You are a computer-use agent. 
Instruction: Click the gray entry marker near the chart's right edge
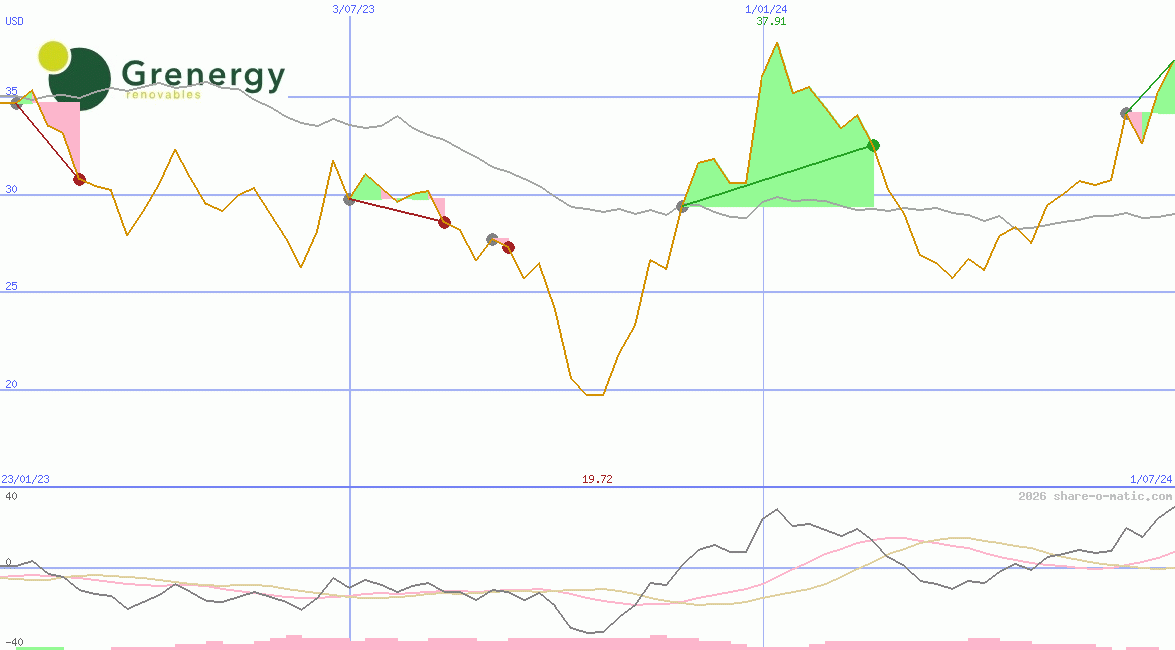tap(1126, 113)
